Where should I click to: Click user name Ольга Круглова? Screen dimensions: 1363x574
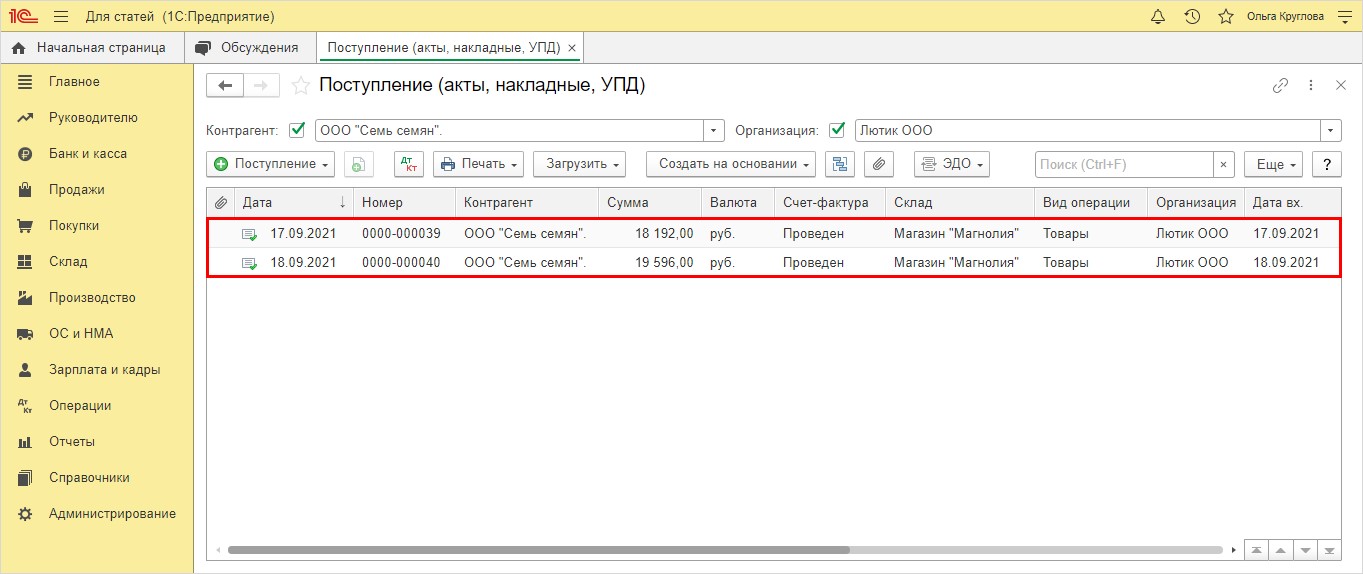[x=1285, y=16]
